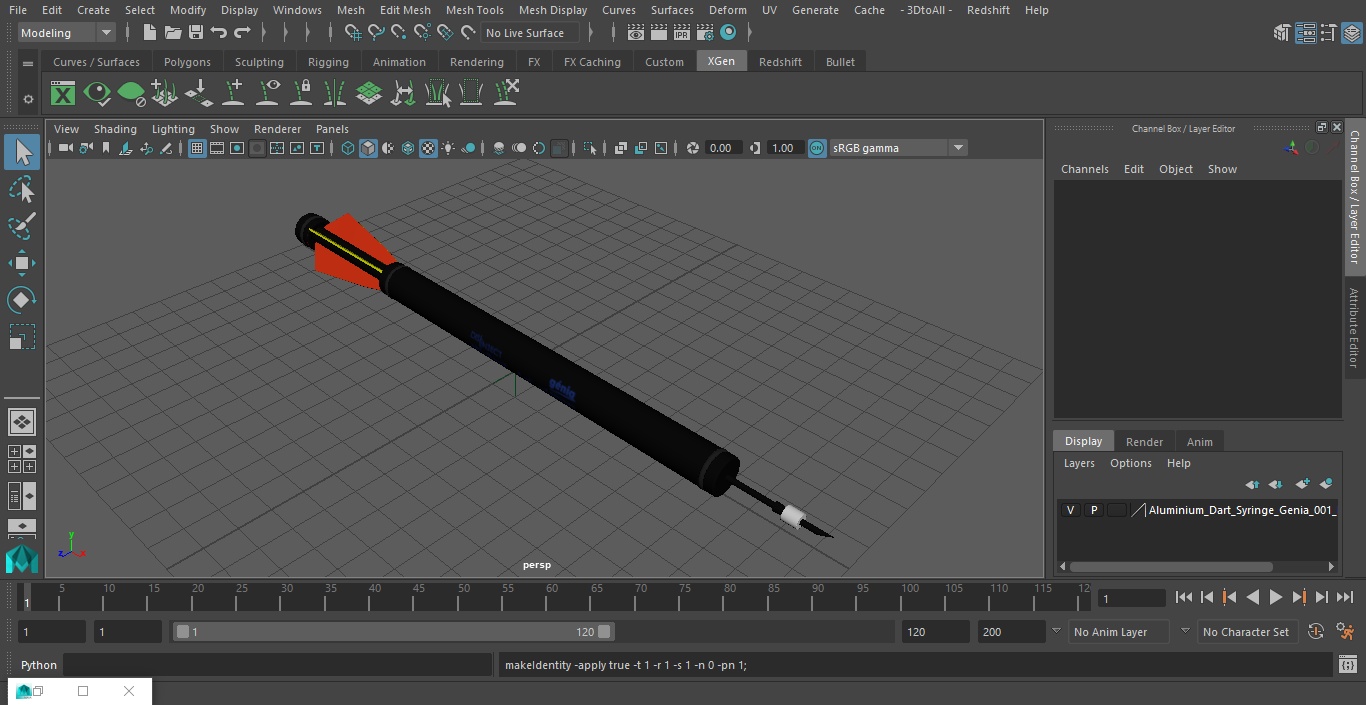Click the XGen guide lock icon

point(301,94)
